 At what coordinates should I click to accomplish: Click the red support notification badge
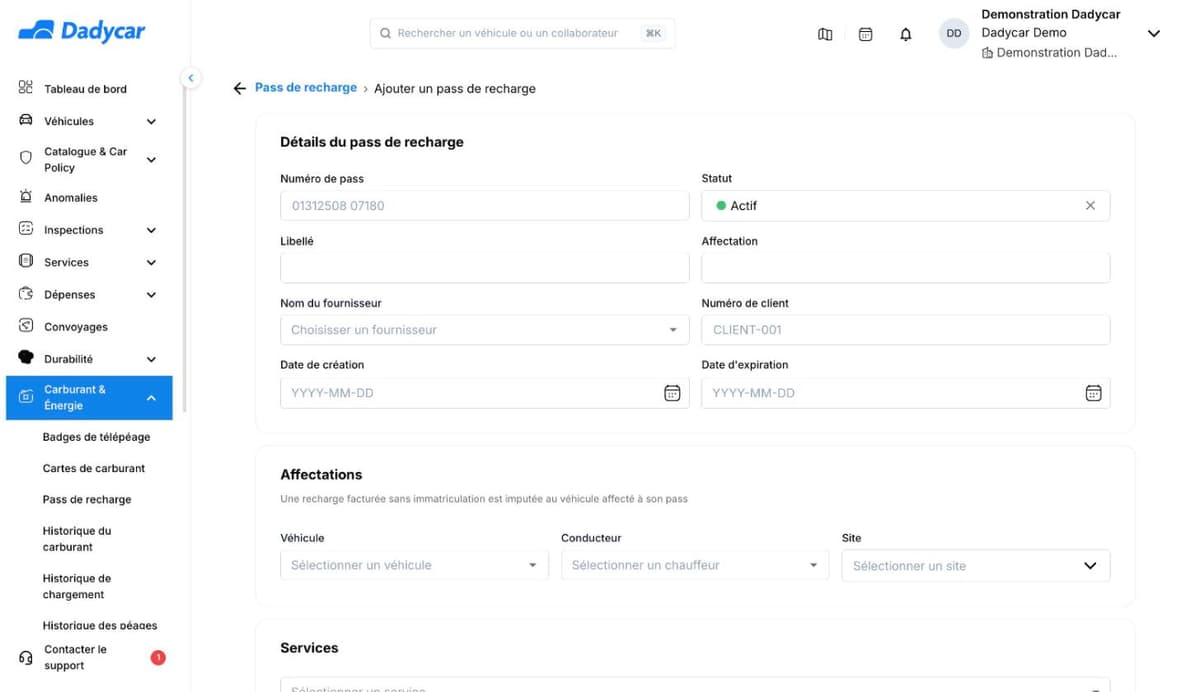pyautogui.click(x=158, y=657)
